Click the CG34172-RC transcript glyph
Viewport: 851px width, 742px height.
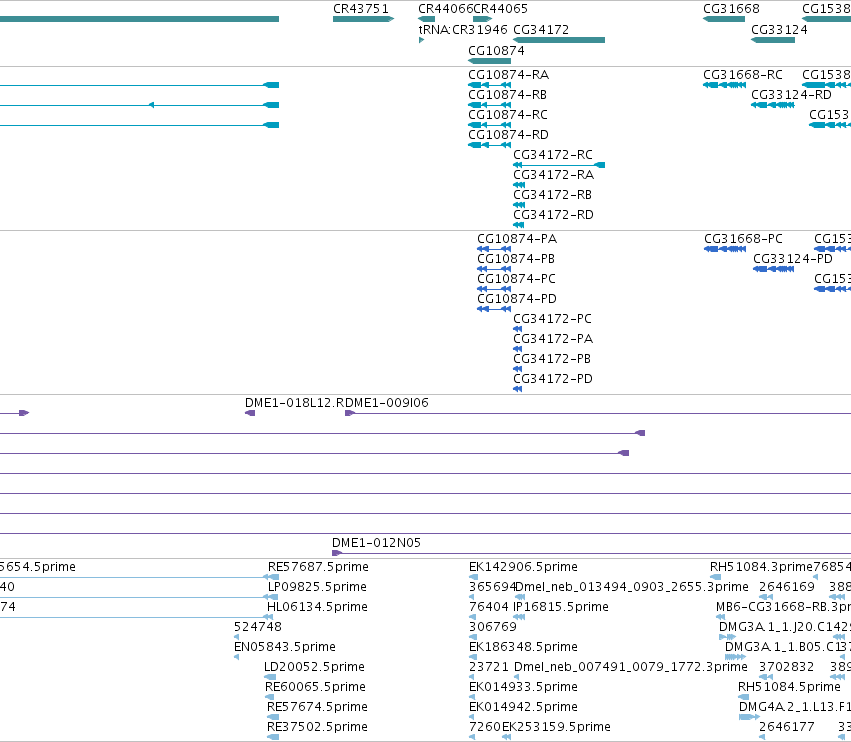pyautogui.click(x=559, y=165)
